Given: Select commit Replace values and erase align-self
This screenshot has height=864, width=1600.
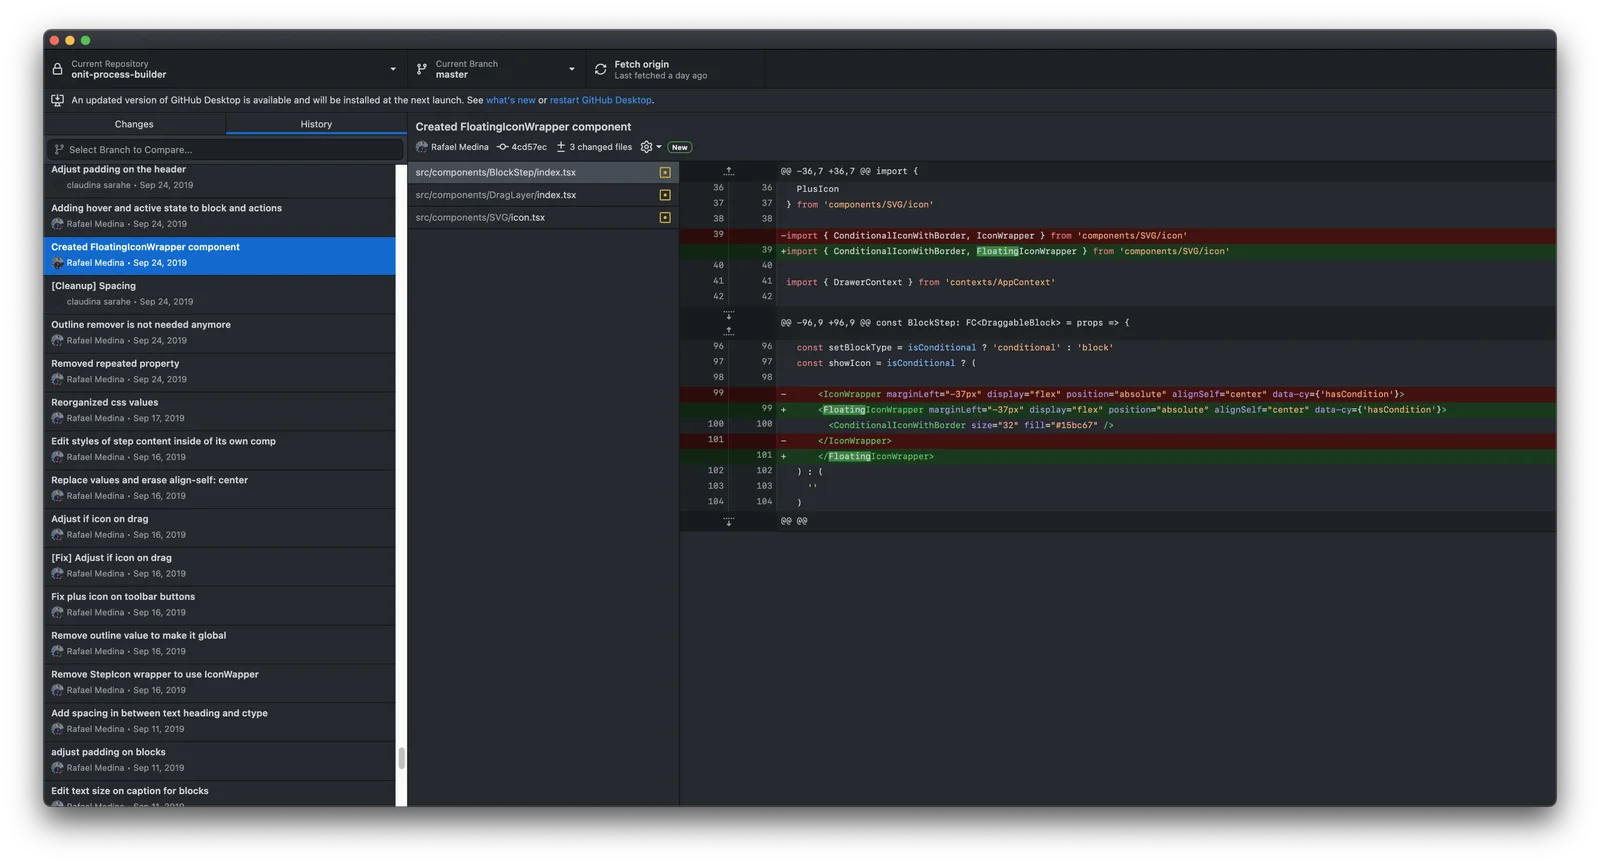Looking at the screenshot, I should pos(220,488).
